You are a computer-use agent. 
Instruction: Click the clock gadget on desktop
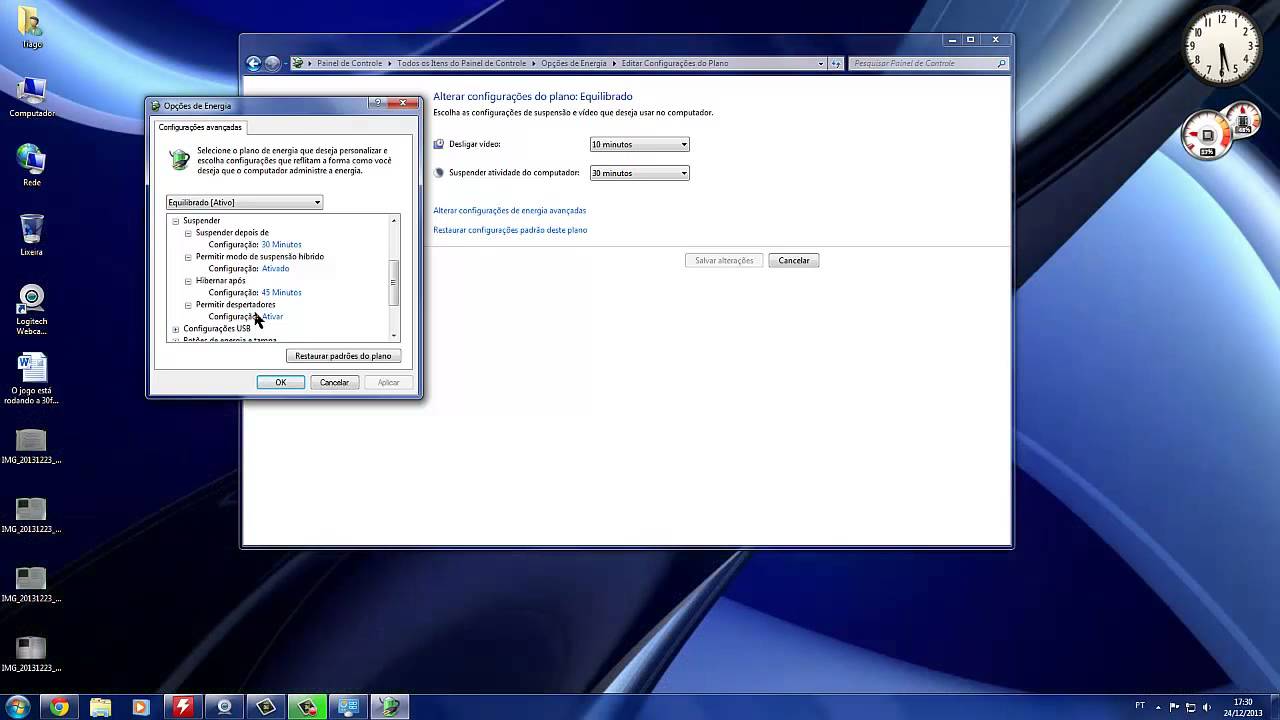click(1220, 46)
